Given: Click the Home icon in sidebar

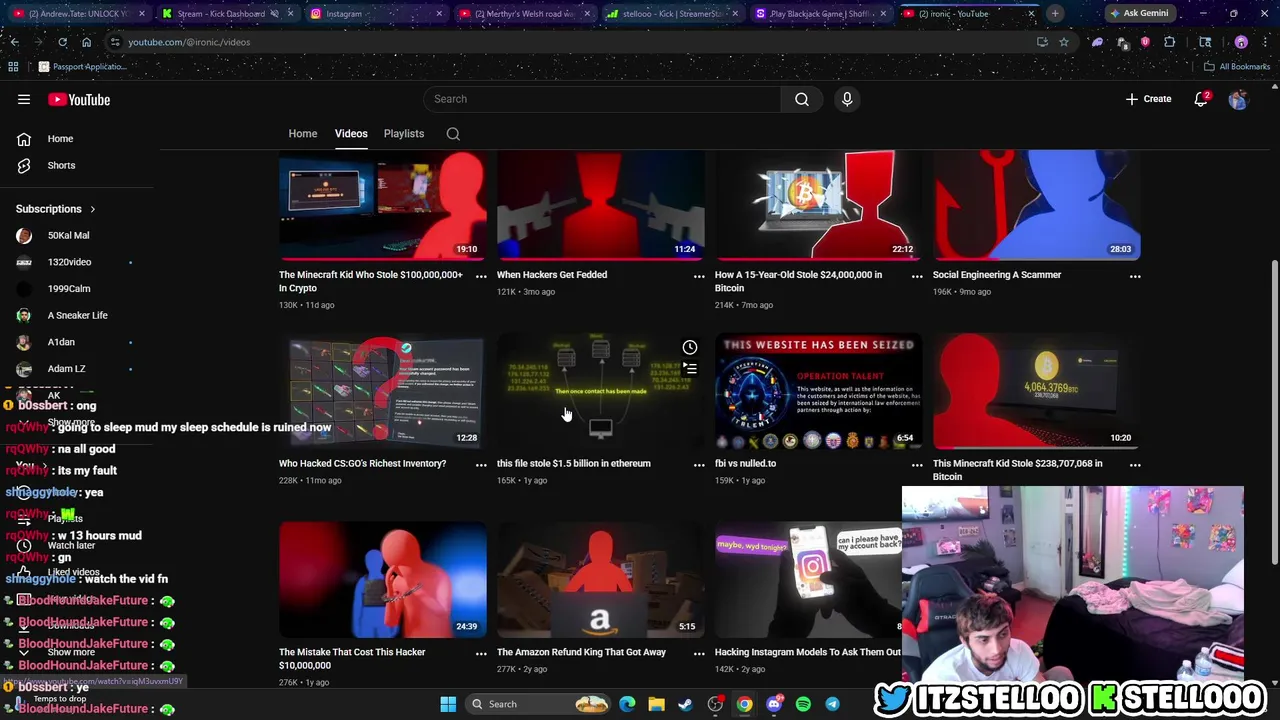Looking at the screenshot, I should (x=24, y=139).
